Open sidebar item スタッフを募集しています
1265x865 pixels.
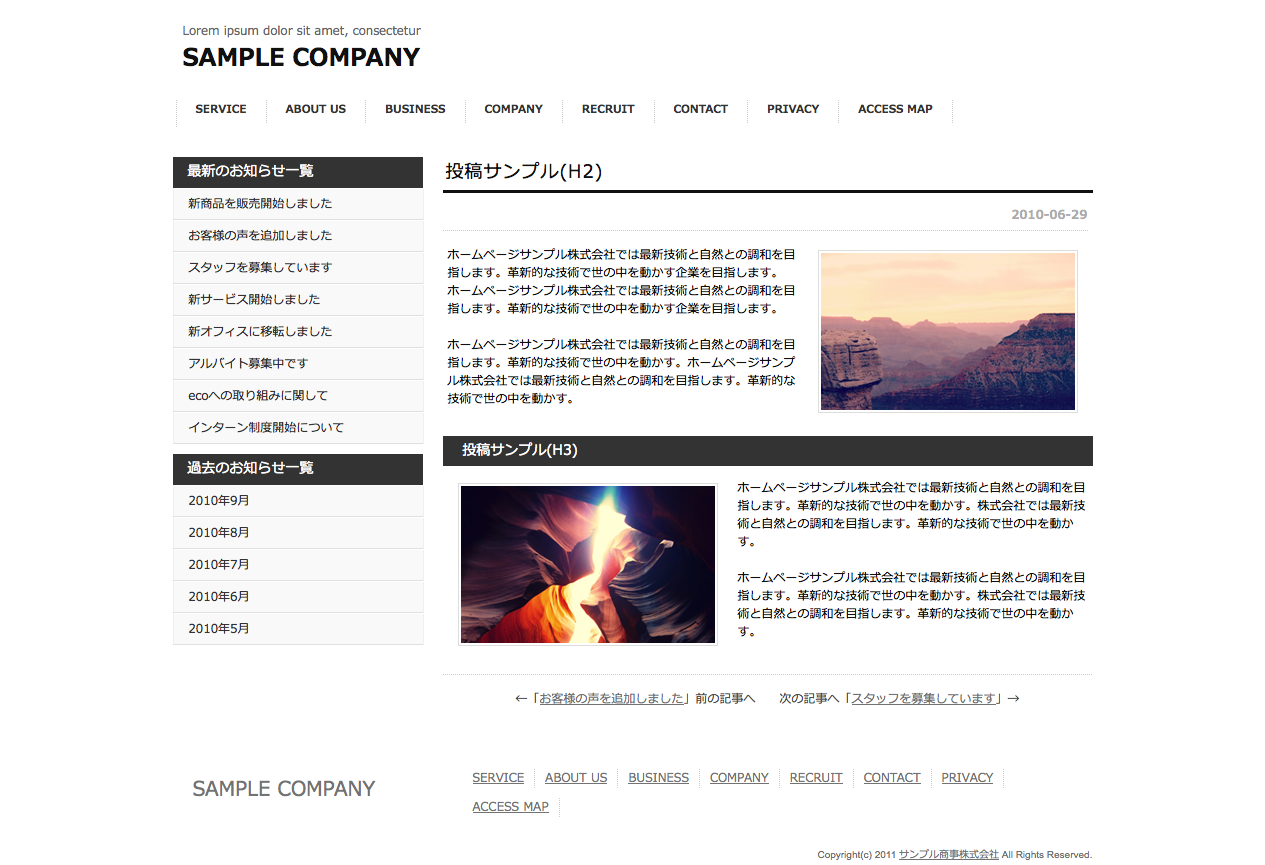tap(260, 268)
